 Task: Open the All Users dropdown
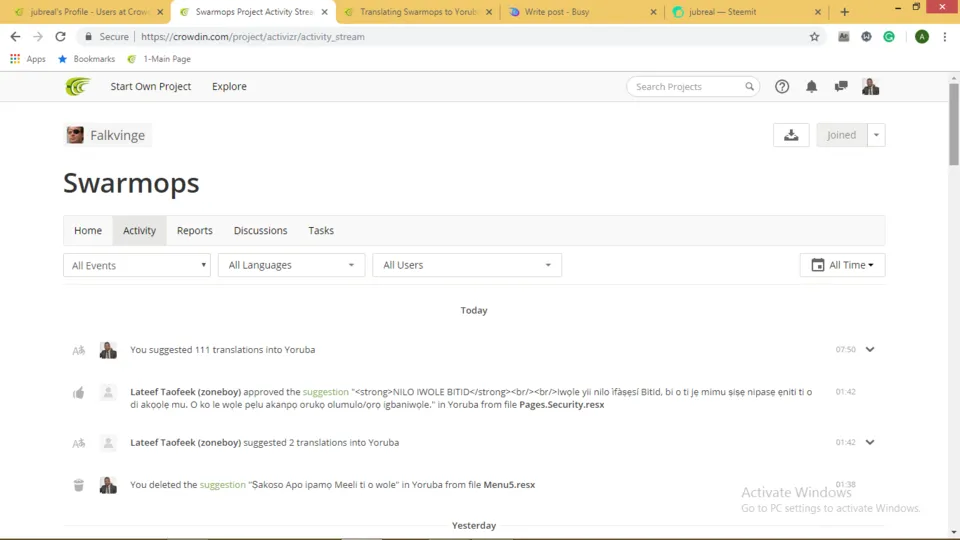(467, 265)
